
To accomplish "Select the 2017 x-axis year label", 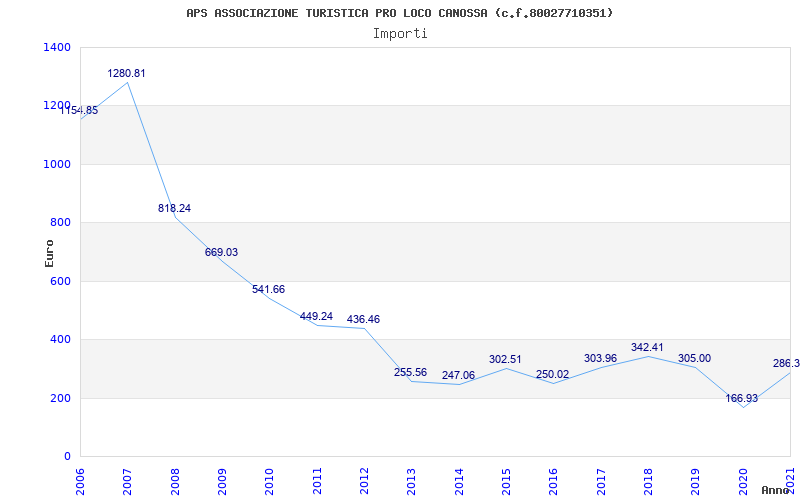I will tap(601, 482).
